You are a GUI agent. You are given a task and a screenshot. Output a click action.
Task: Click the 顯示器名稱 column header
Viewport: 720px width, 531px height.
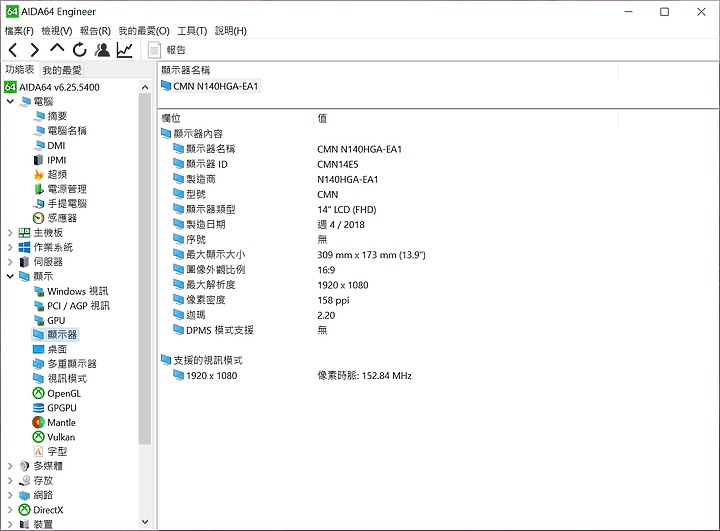186,70
